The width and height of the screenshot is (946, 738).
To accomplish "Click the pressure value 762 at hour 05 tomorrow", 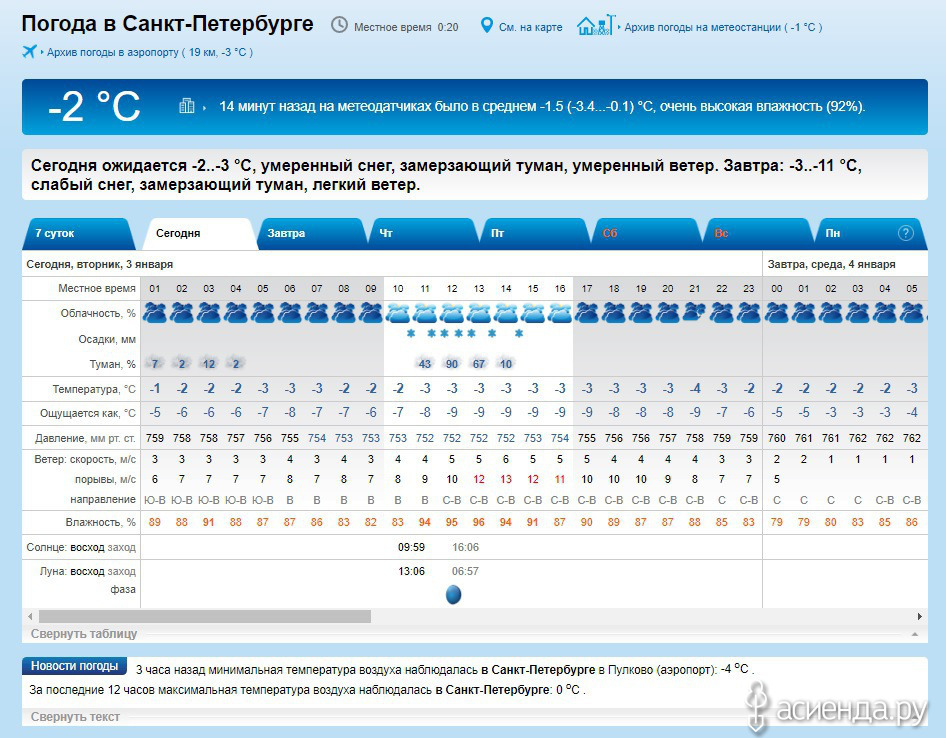I will click(912, 438).
